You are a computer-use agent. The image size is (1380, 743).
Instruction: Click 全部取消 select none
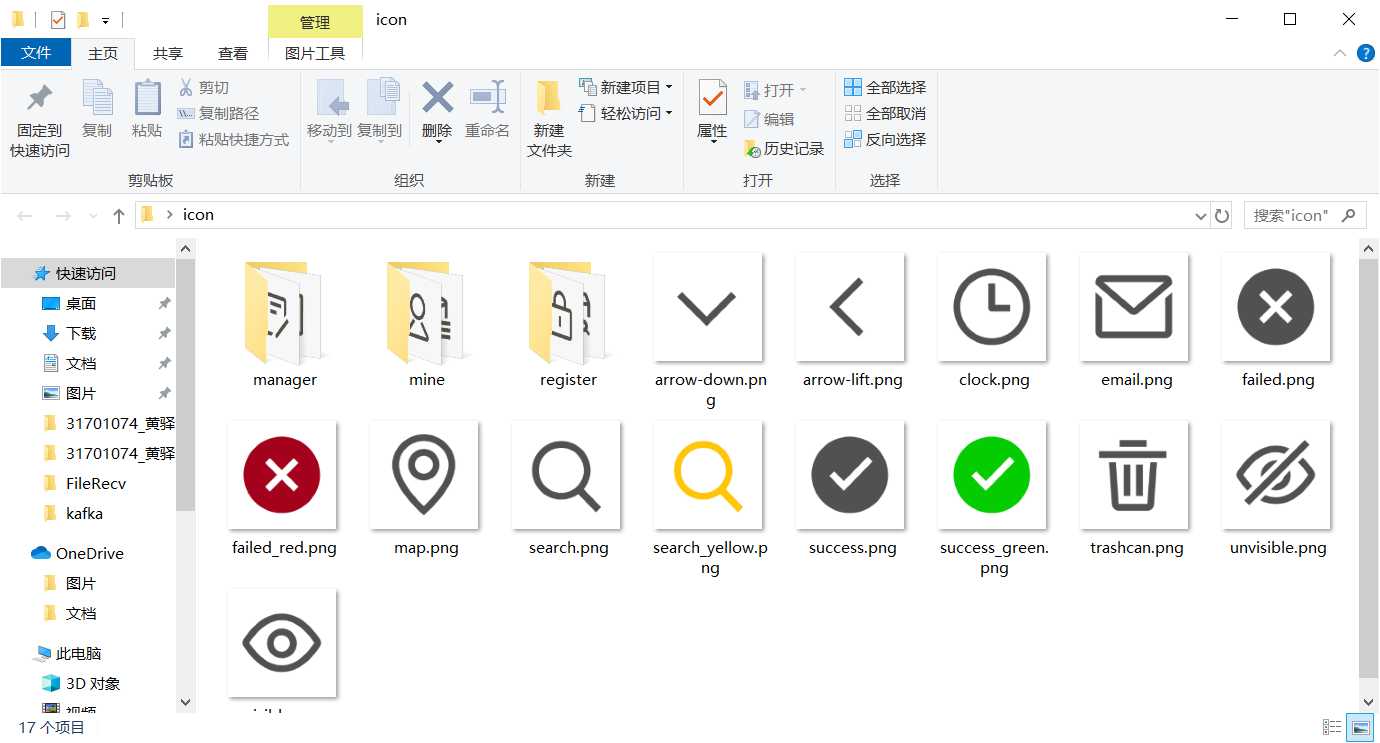click(885, 114)
